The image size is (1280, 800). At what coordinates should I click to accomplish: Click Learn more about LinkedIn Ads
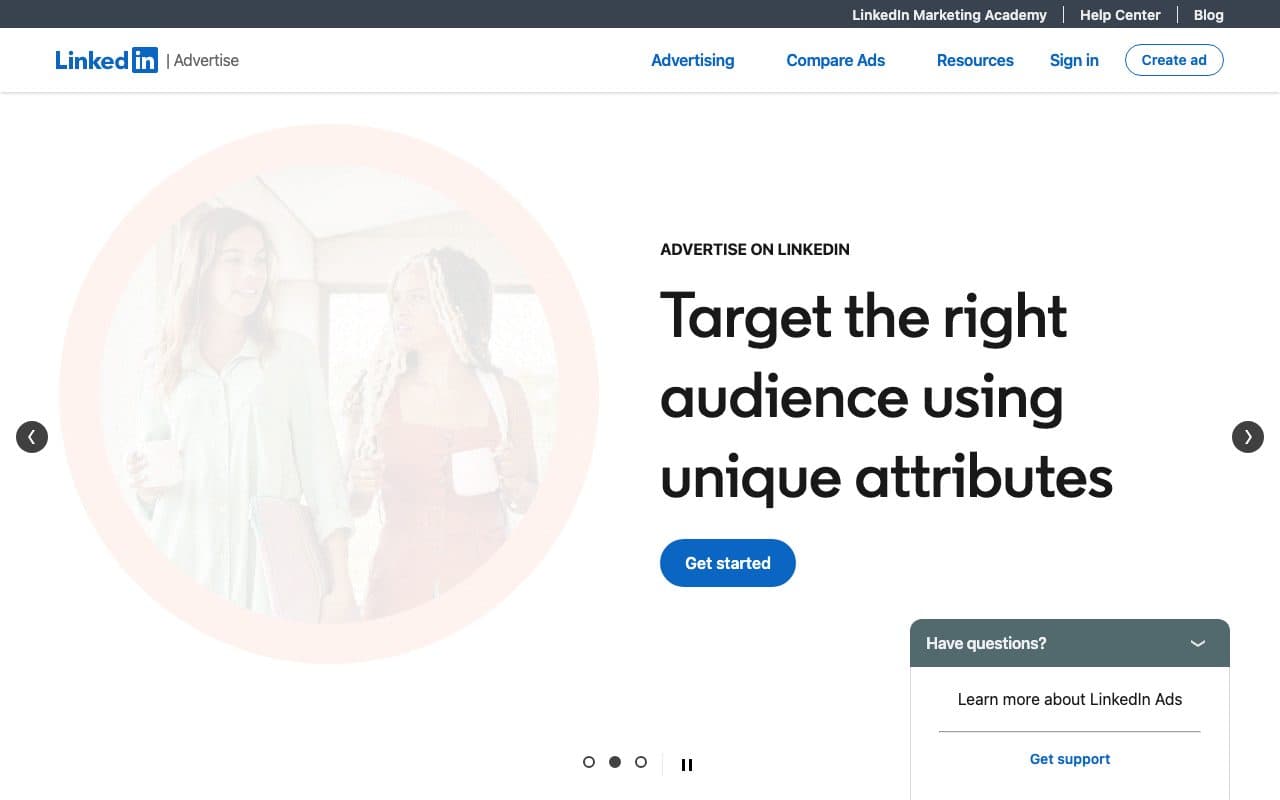pyautogui.click(x=1070, y=699)
